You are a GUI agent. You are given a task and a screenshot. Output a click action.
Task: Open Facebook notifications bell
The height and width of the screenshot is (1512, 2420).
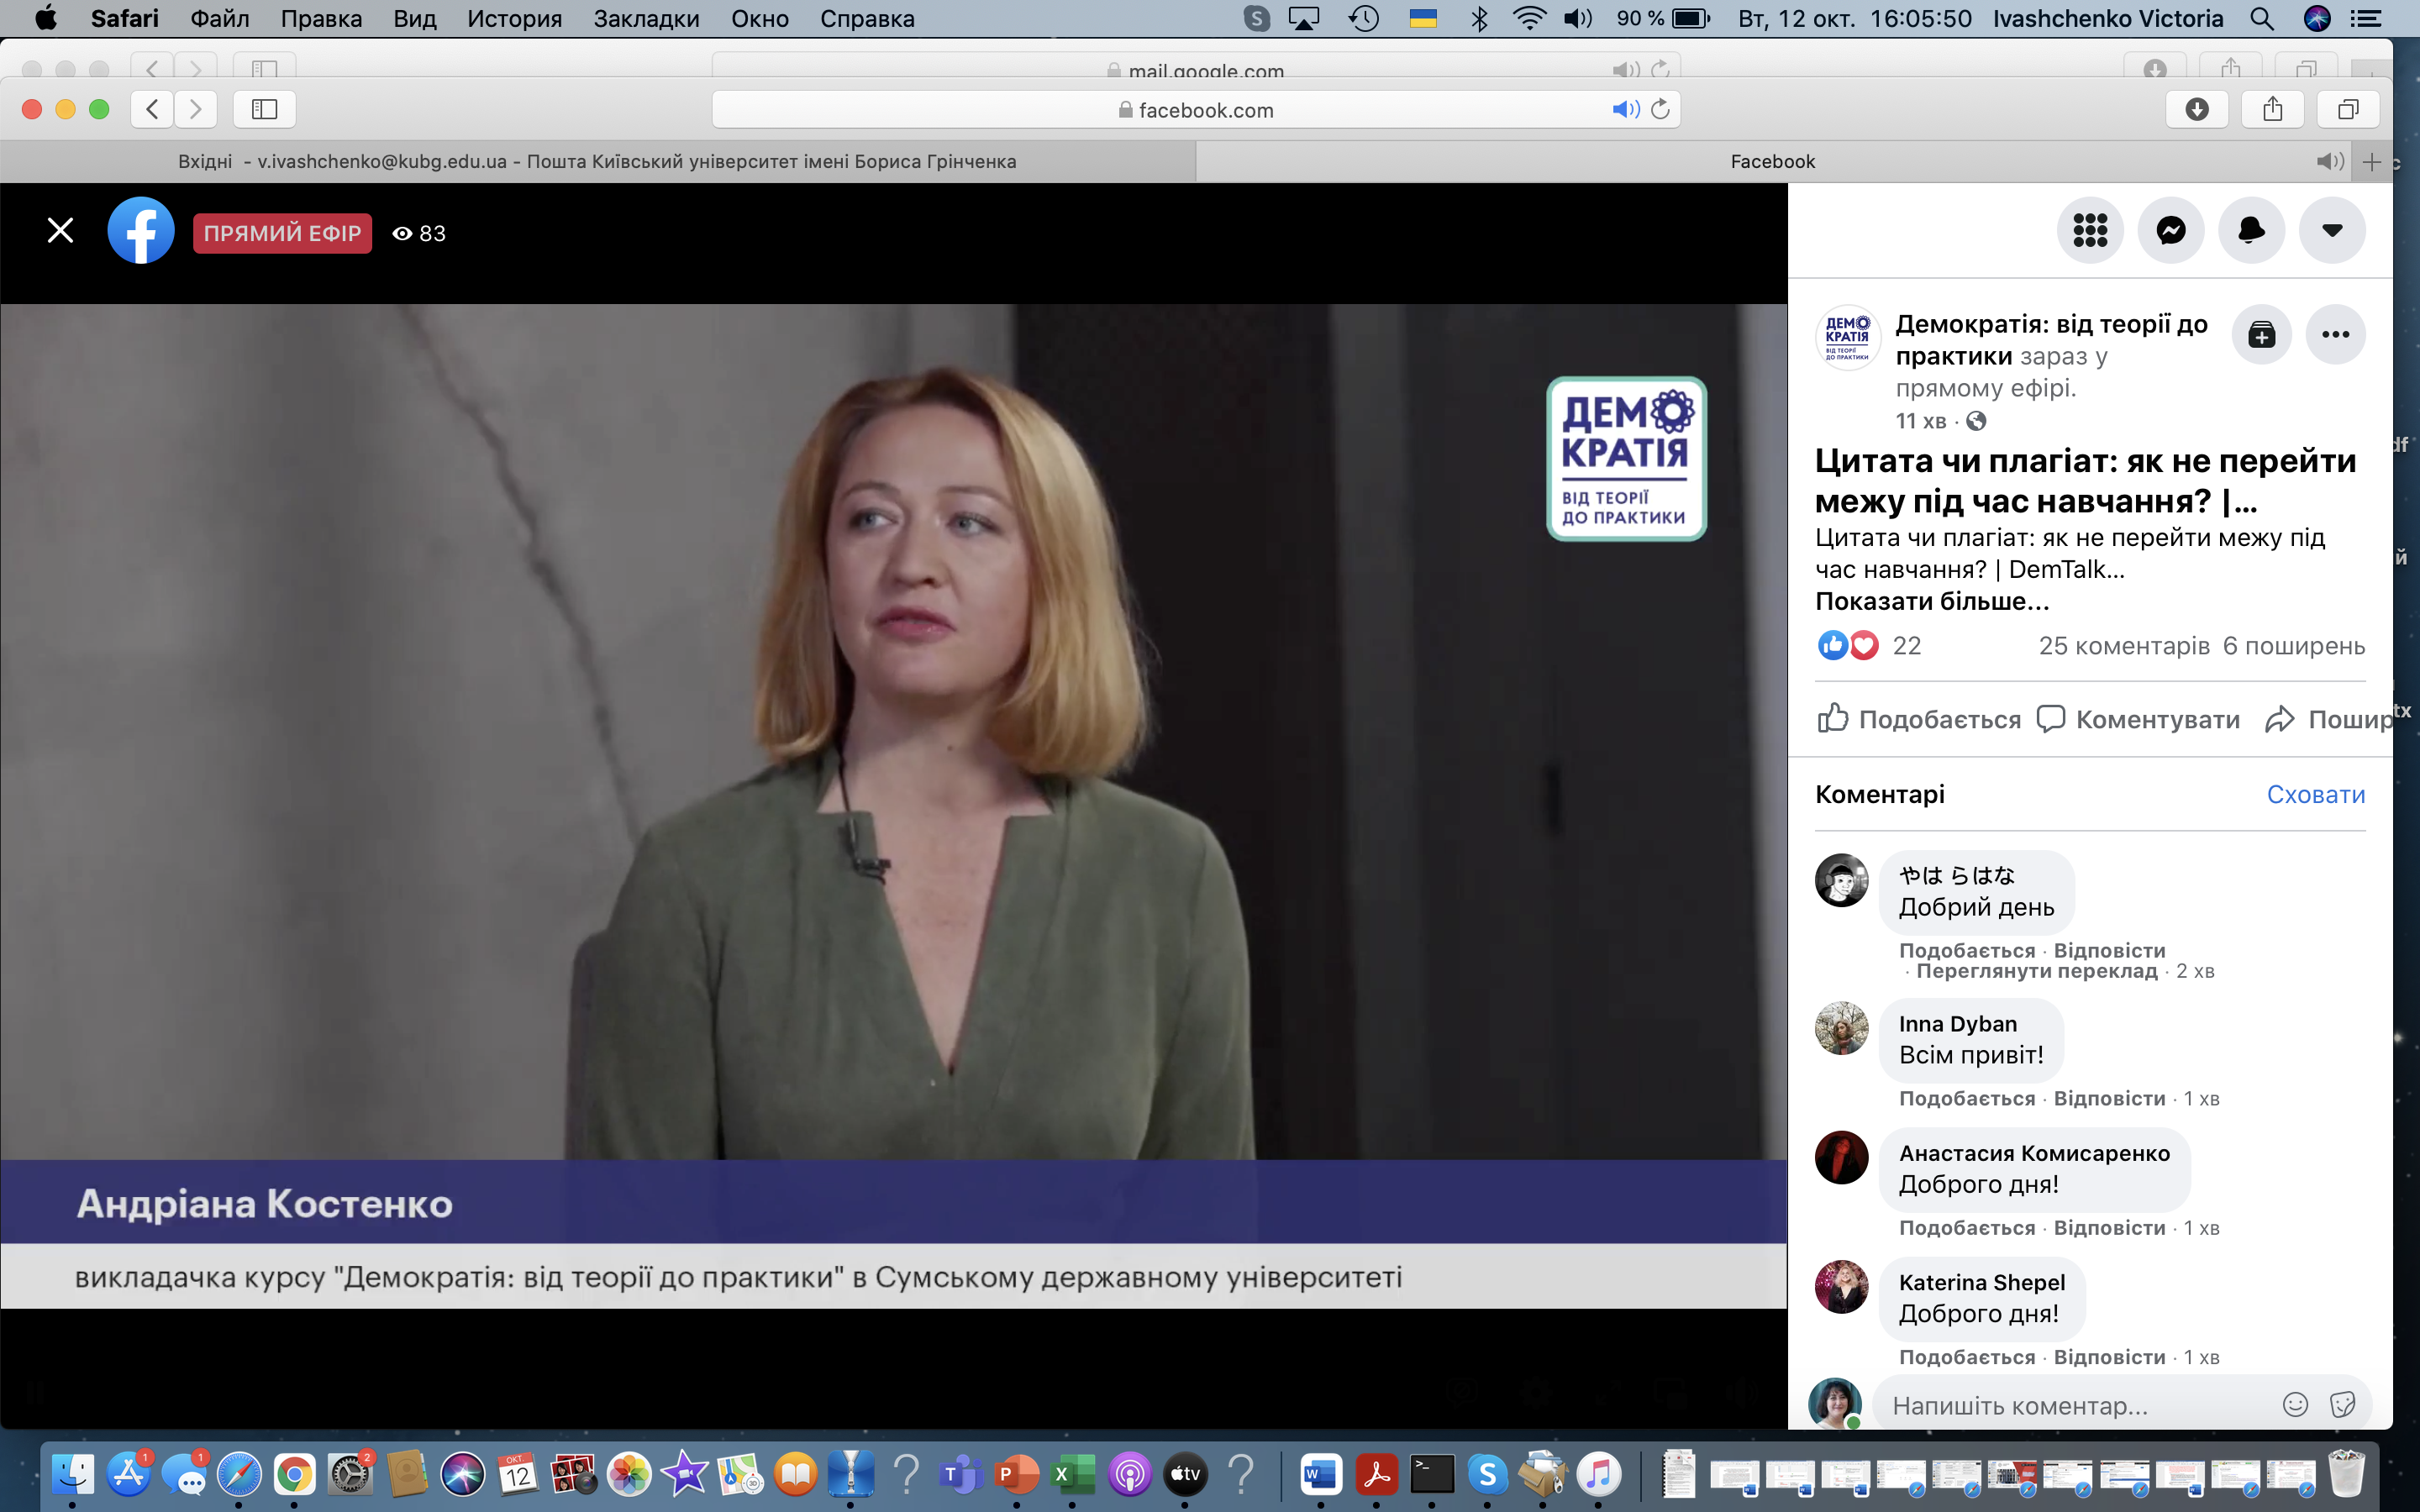(x=2251, y=231)
